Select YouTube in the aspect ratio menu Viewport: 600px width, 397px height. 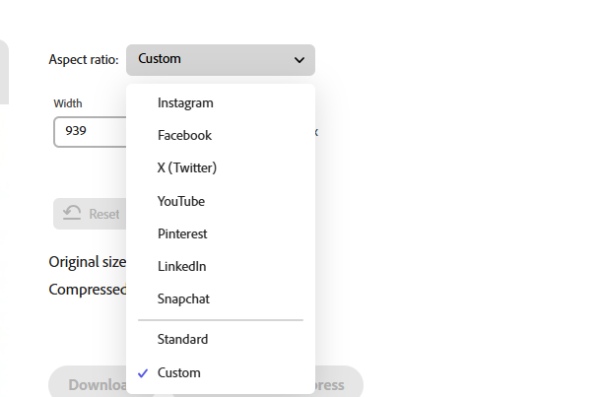[x=220, y=201]
